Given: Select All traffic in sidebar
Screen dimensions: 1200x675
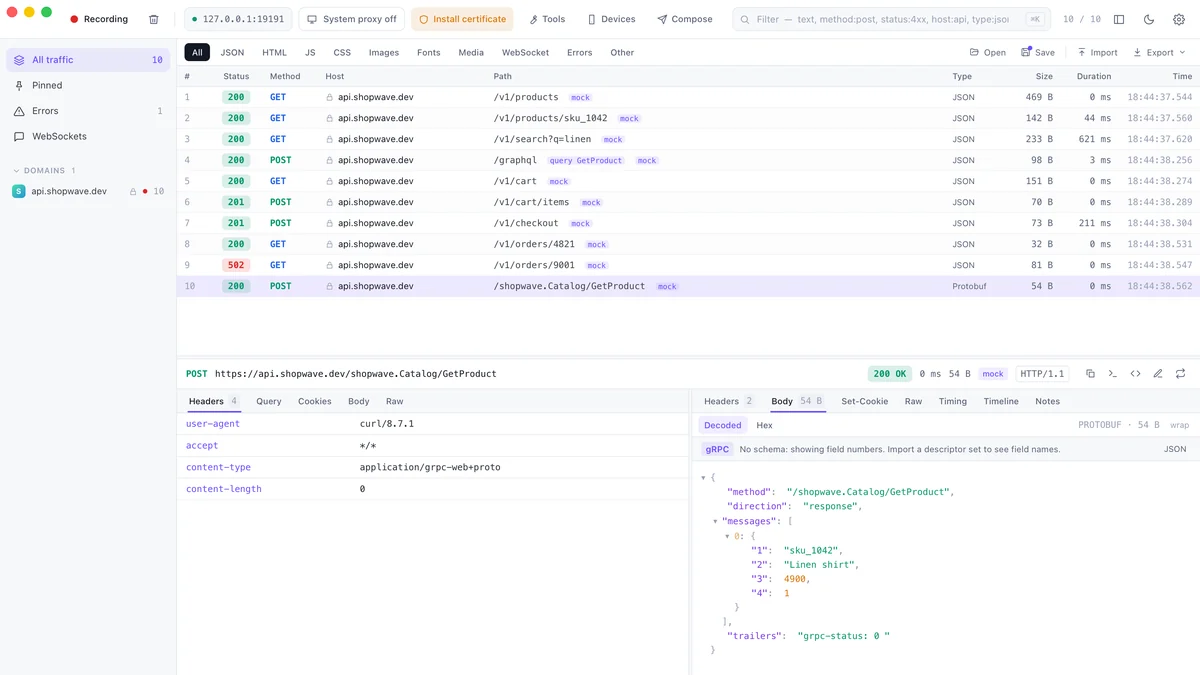Looking at the screenshot, I should [88, 60].
